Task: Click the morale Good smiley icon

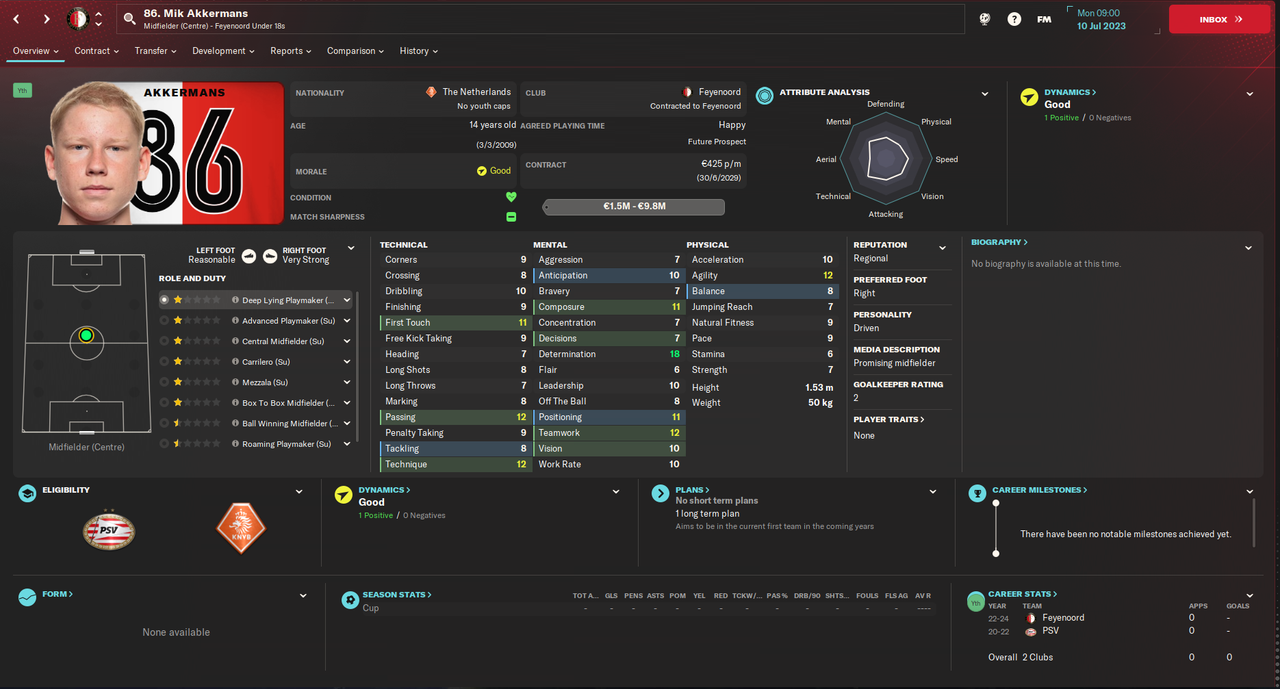Action: [481, 171]
